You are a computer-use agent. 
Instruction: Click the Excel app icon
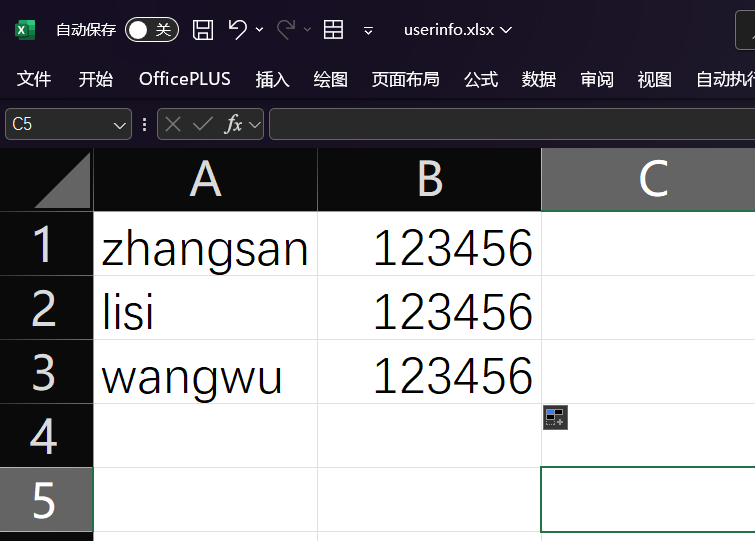pos(25,30)
